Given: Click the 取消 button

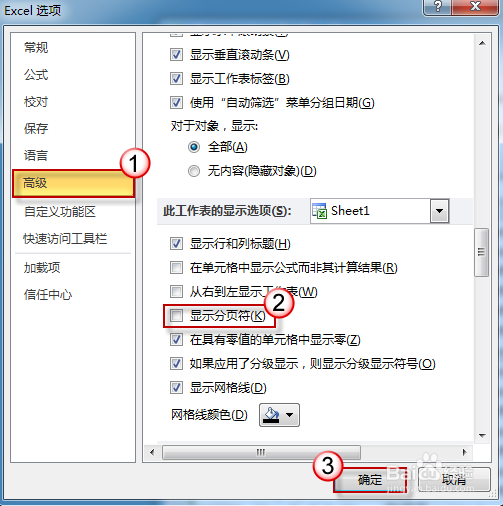Looking at the screenshot, I should point(454,480).
